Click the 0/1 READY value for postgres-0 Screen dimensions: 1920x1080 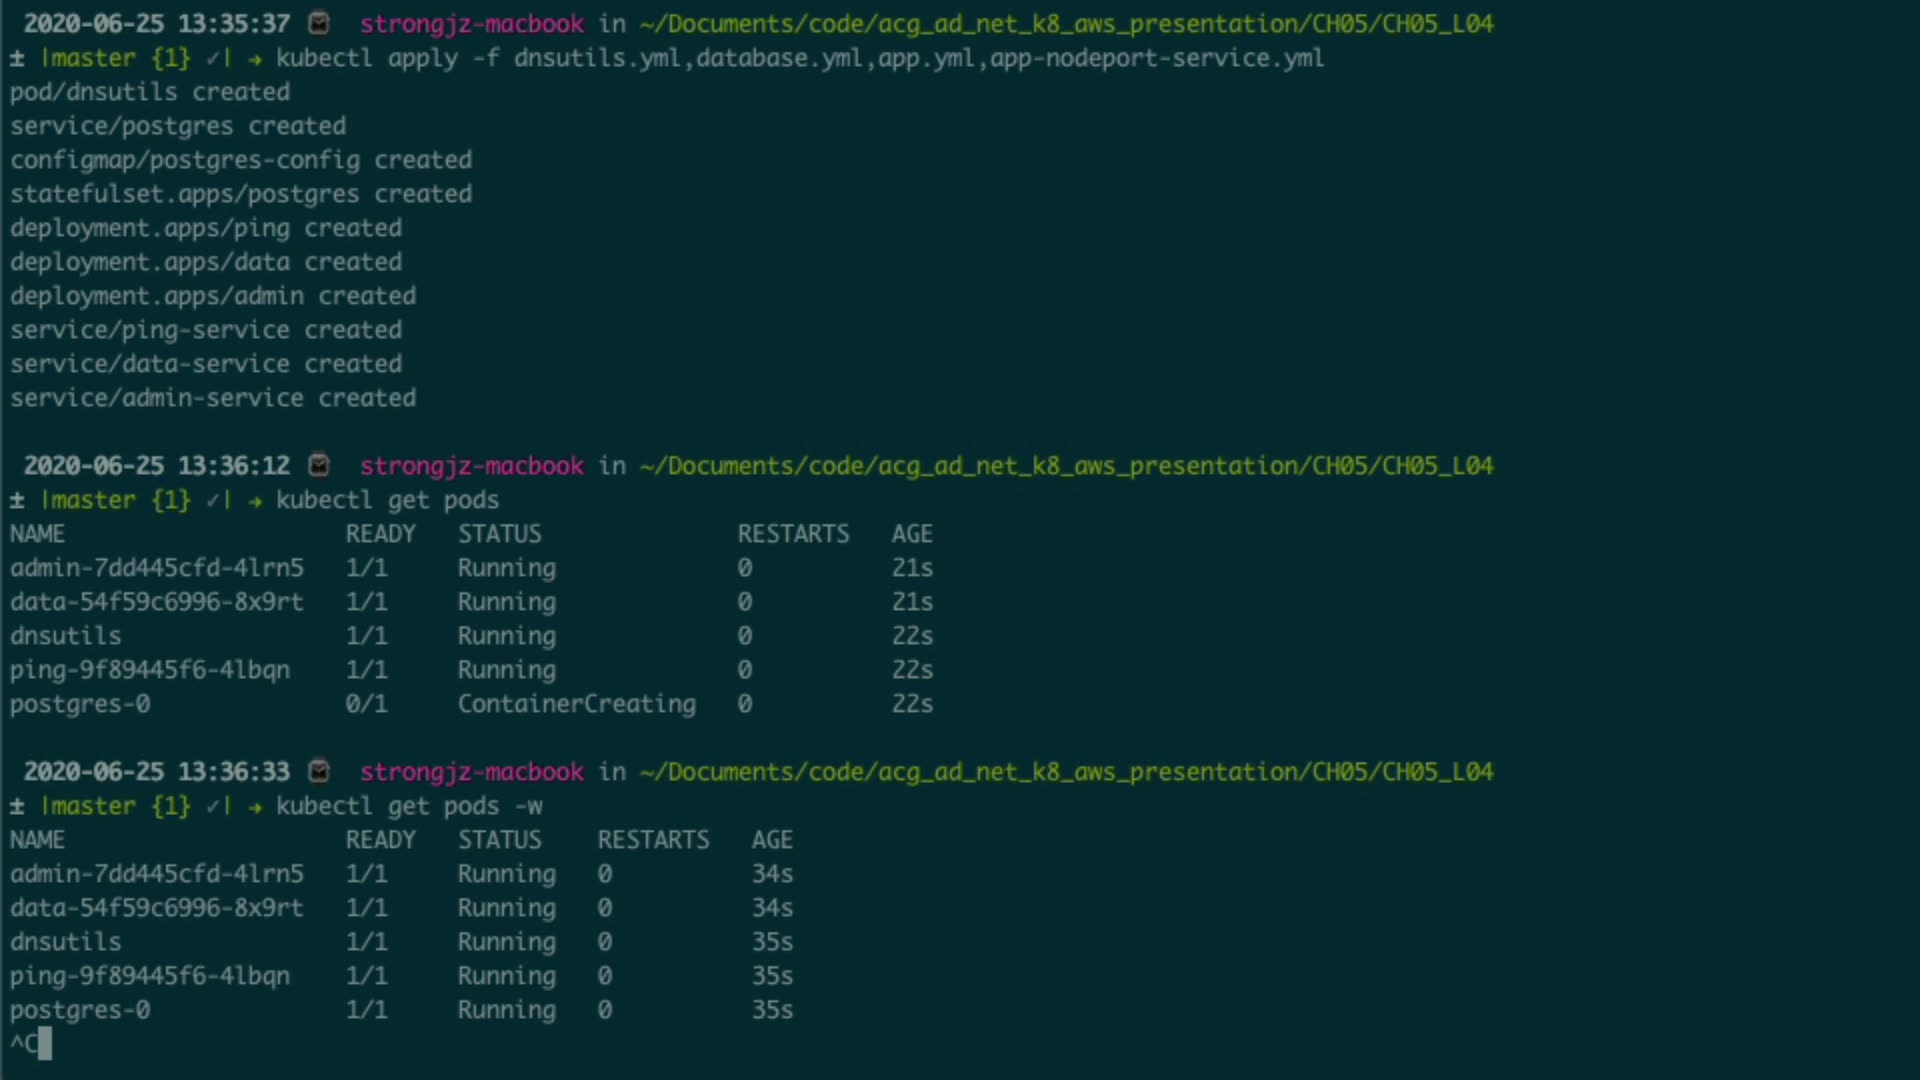pyautogui.click(x=366, y=704)
